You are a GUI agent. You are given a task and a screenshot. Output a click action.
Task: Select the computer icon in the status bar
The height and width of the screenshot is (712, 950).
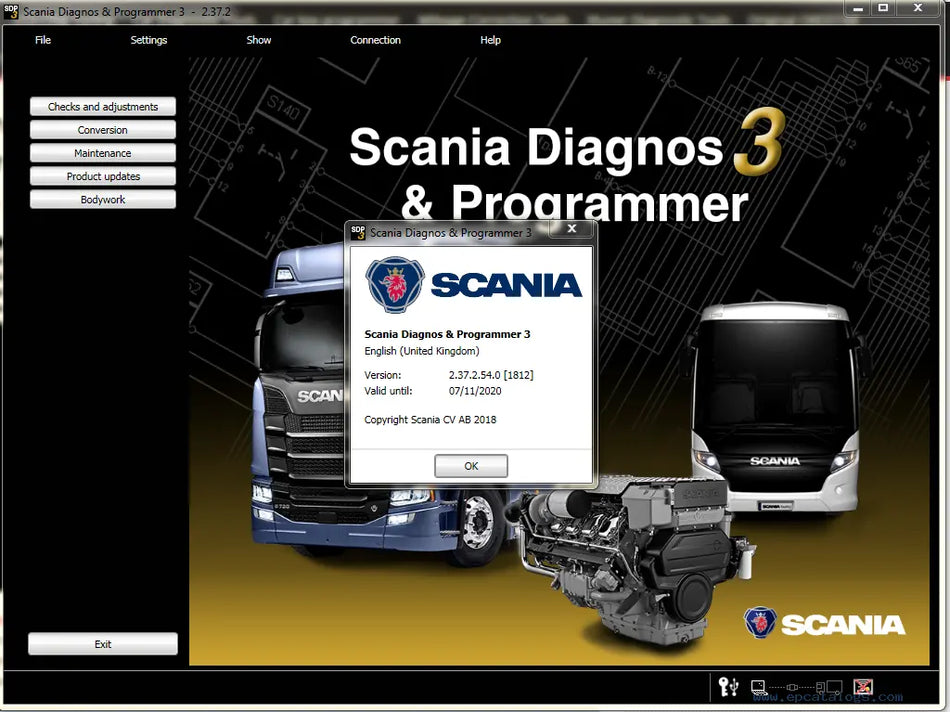click(x=758, y=687)
